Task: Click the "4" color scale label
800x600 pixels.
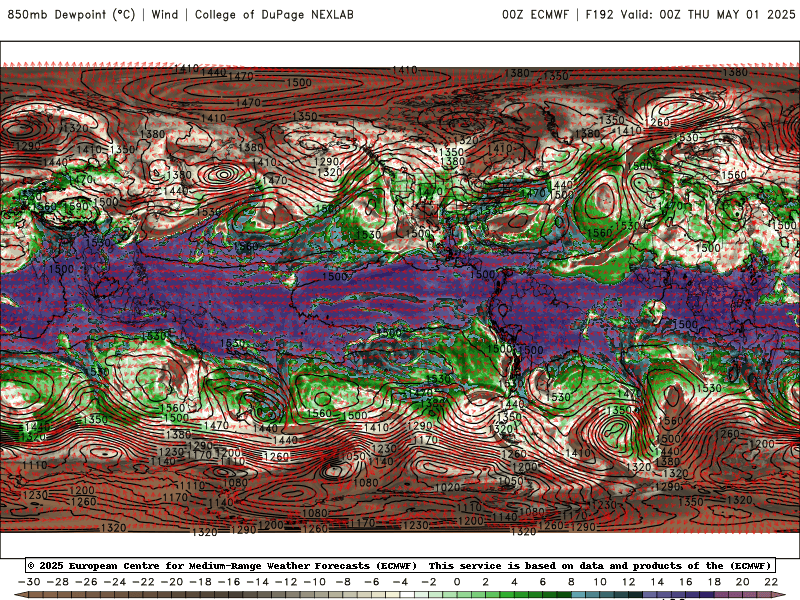Action: (x=514, y=582)
